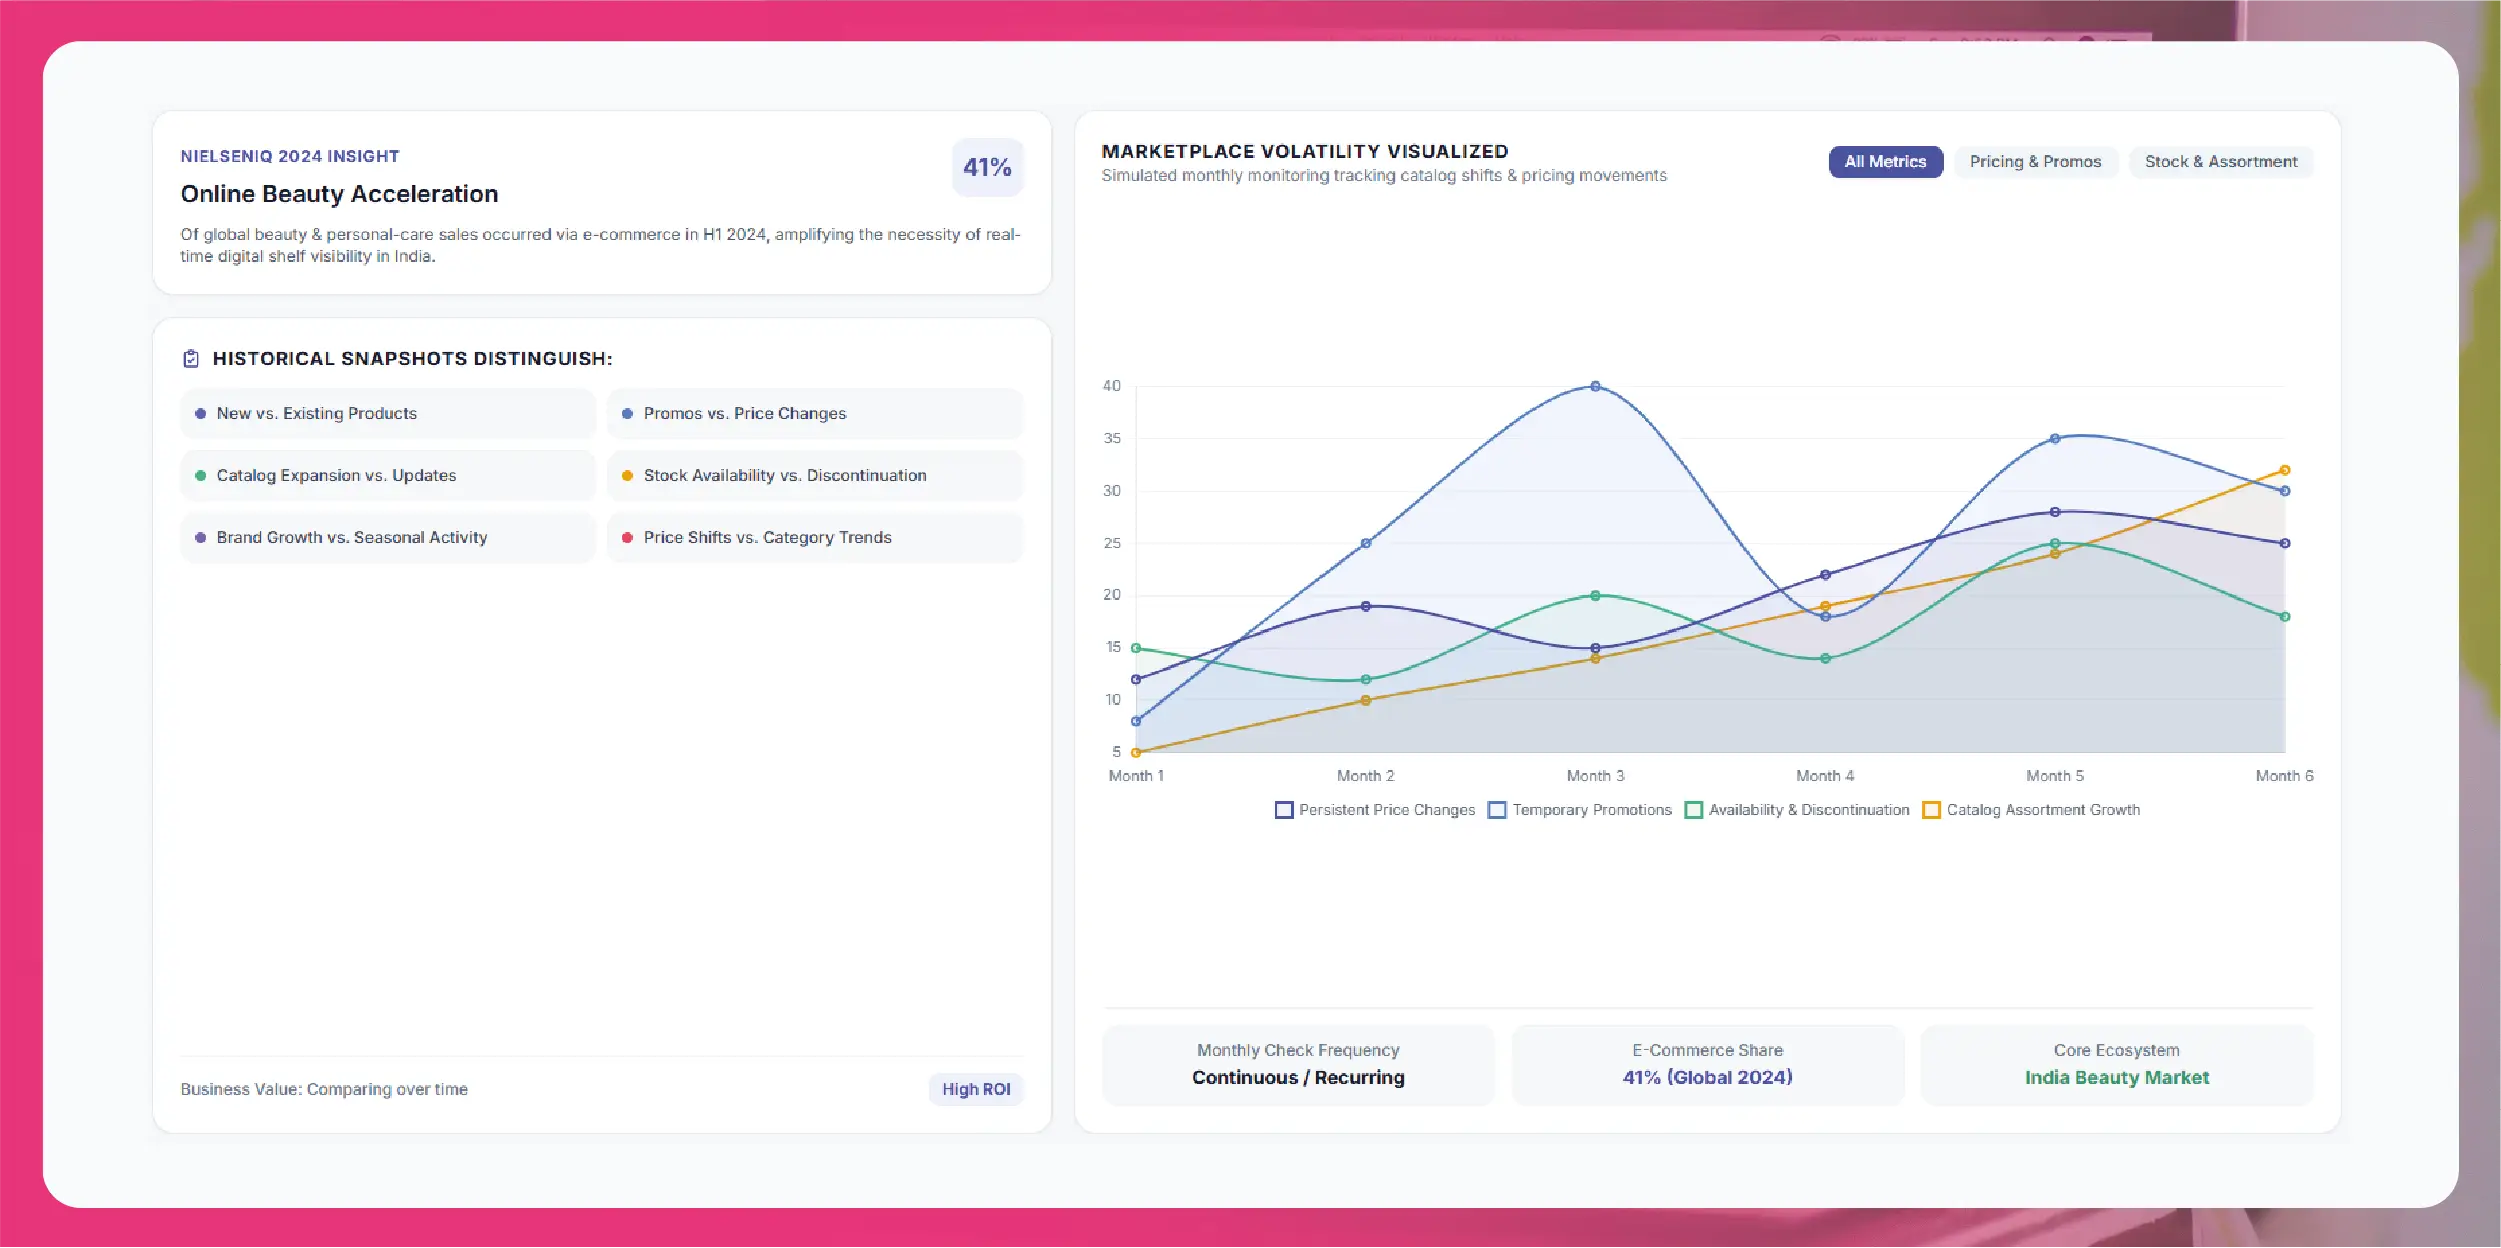
Task: Select Catalog Expansion vs. Updates item
Action: pyautogui.click(x=388, y=476)
